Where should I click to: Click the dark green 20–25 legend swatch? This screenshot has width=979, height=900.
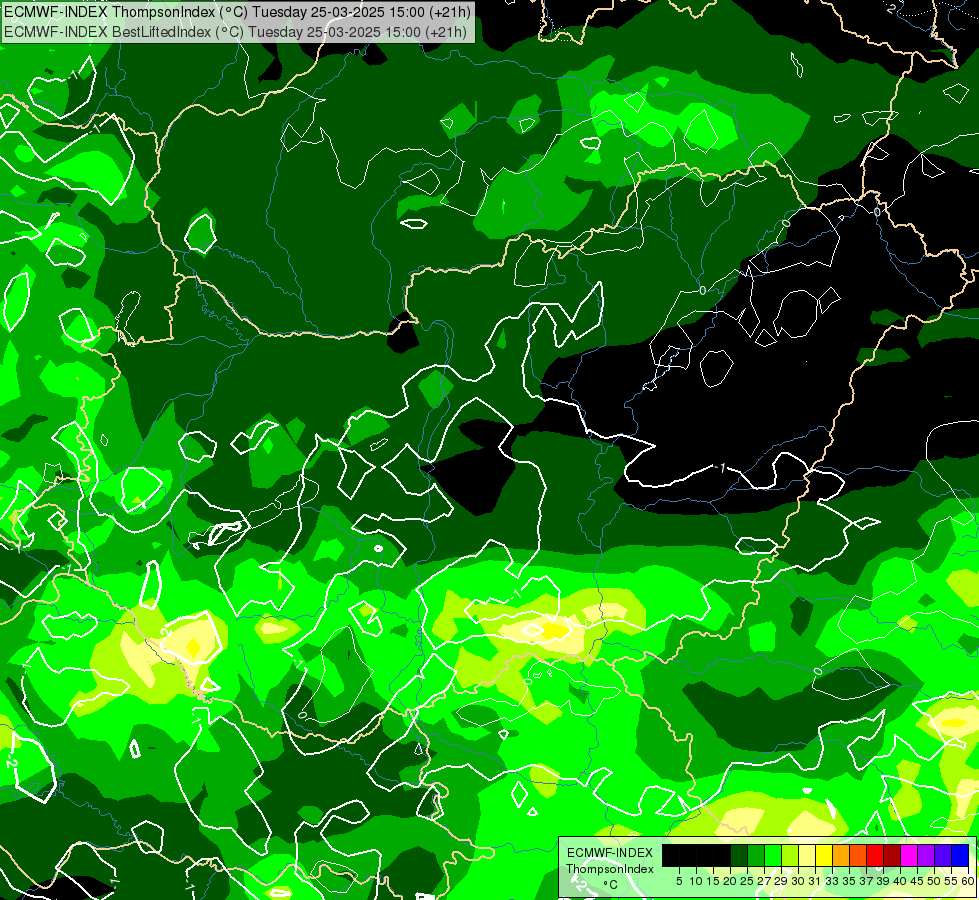click(x=739, y=856)
